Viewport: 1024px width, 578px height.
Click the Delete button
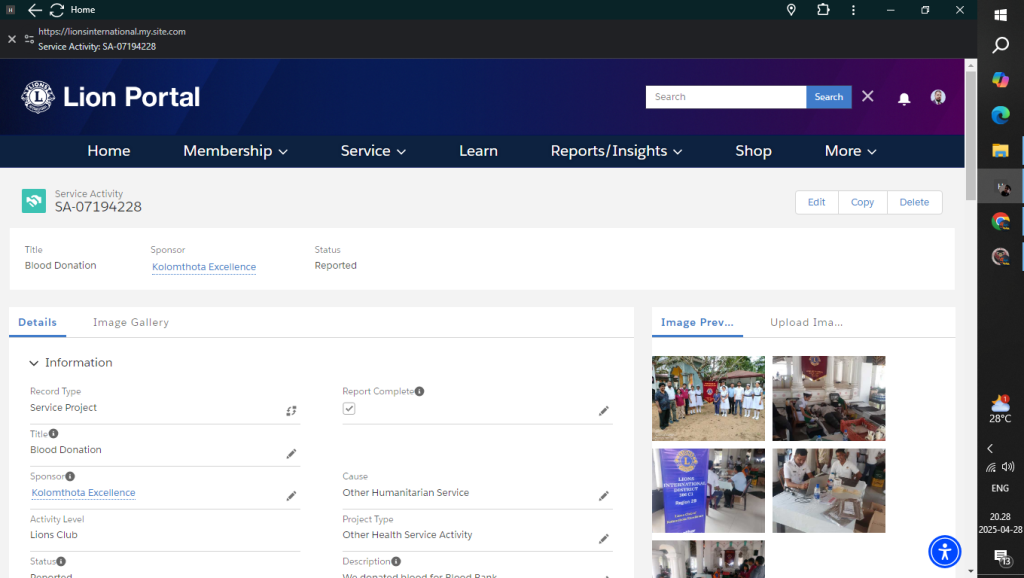tap(914, 202)
